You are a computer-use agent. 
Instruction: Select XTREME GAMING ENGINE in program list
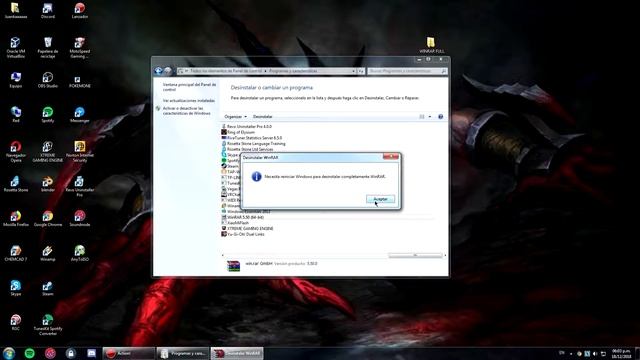click(x=247, y=229)
